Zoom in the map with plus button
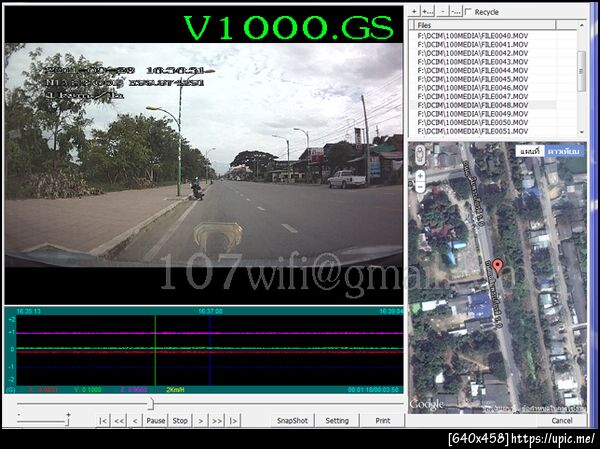The width and height of the screenshot is (600, 449). [x=420, y=176]
